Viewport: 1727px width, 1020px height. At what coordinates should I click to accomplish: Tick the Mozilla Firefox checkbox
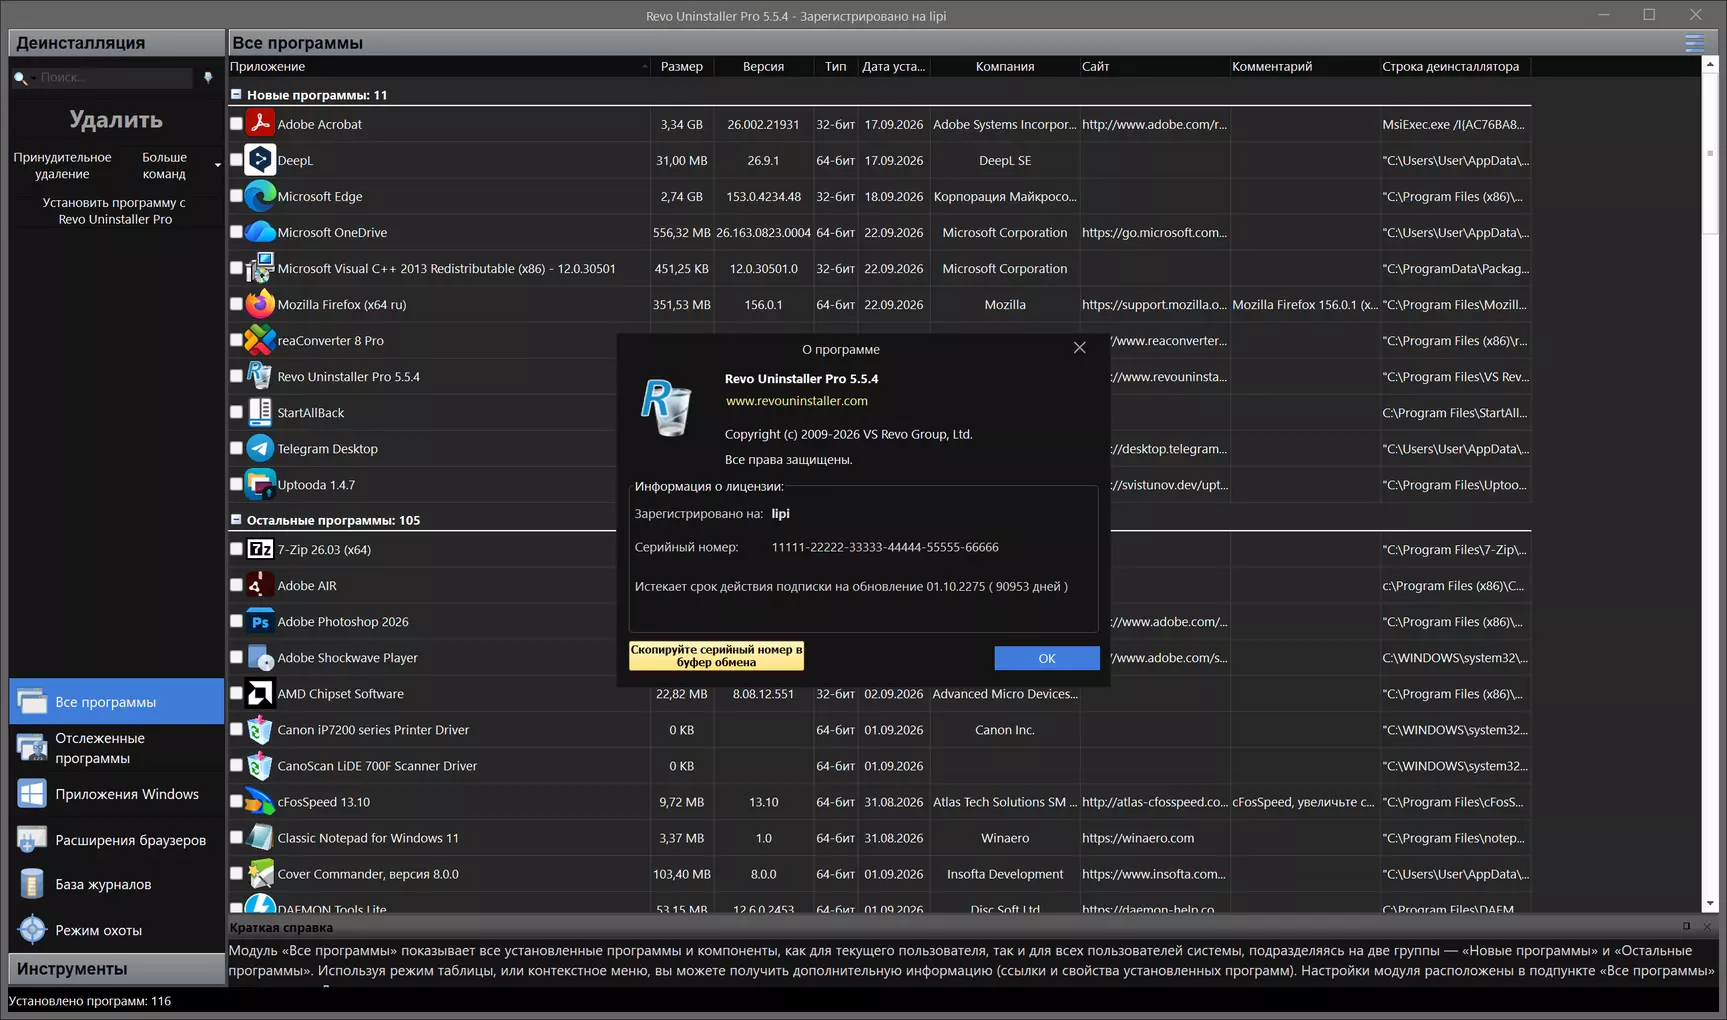pyautogui.click(x=236, y=304)
